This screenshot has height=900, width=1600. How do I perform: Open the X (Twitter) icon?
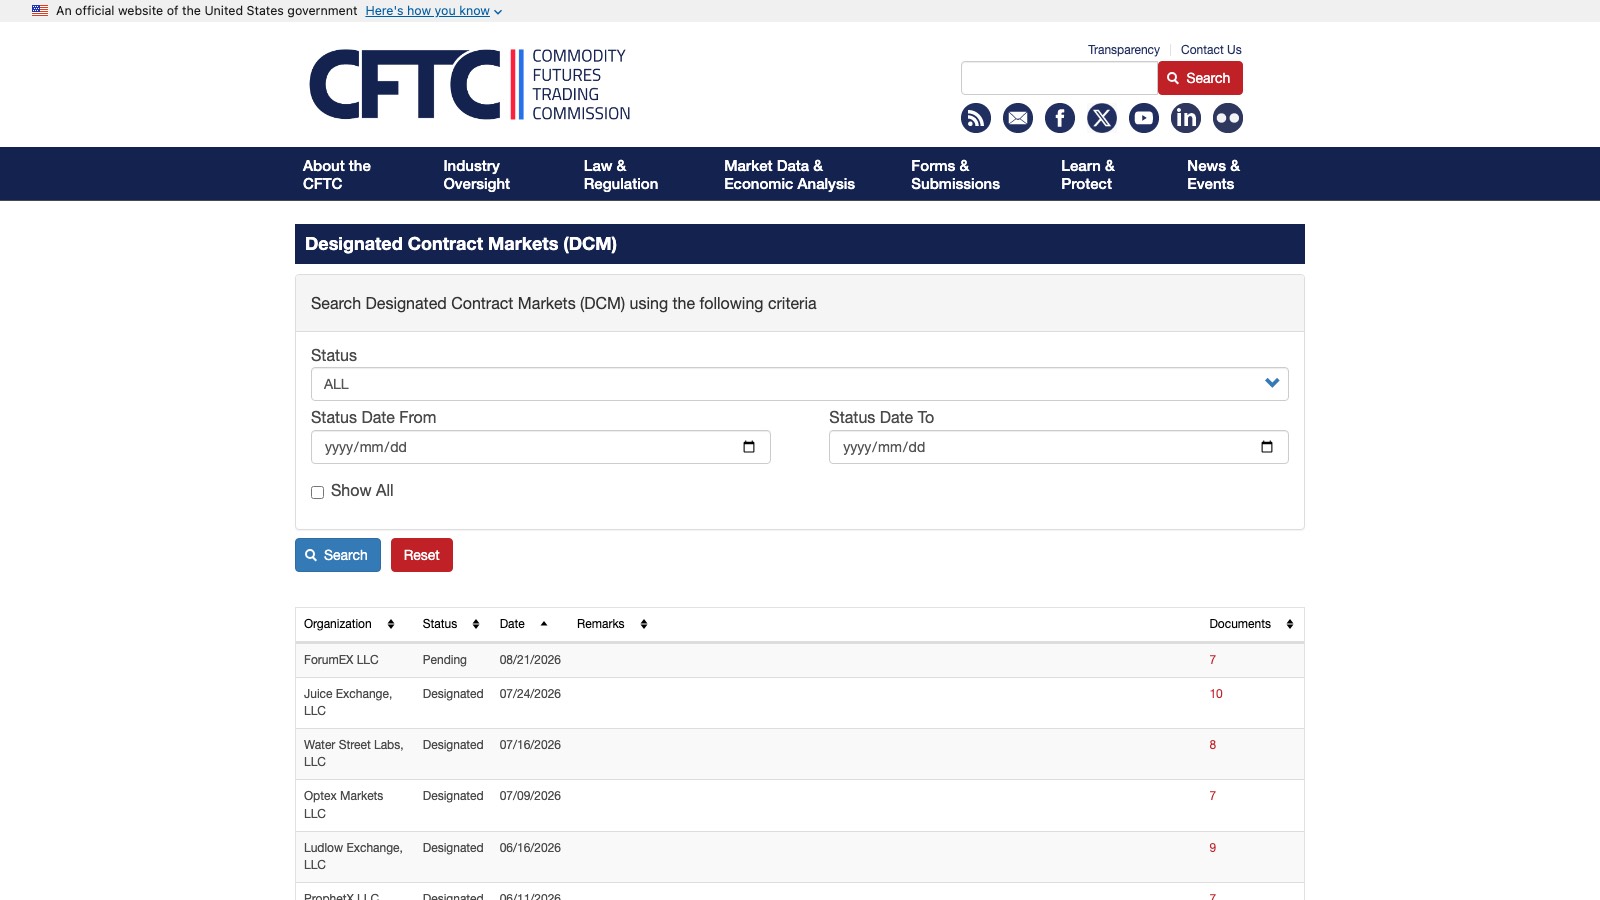1102,118
